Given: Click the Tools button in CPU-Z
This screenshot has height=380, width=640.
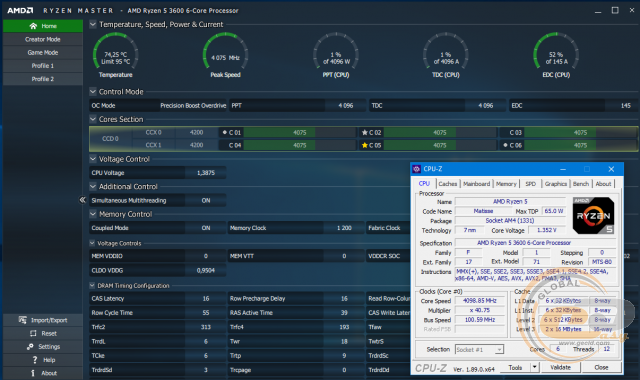Looking at the screenshot, I should [515, 367].
